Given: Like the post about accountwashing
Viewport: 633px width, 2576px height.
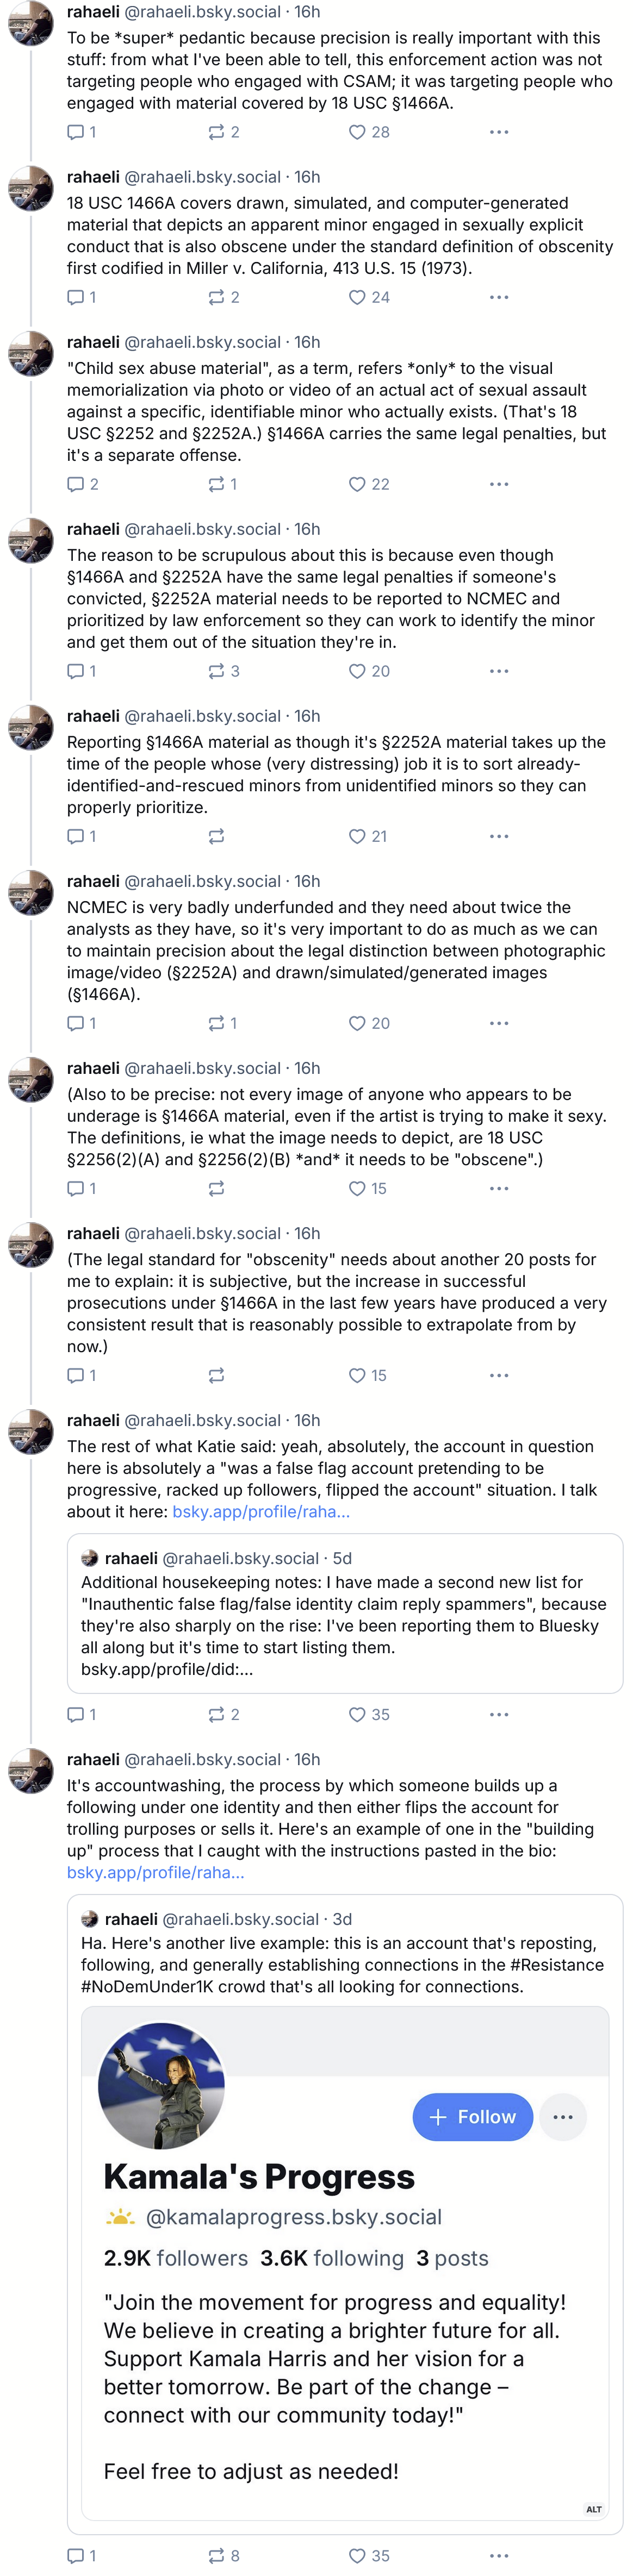Looking at the screenshot, I should pyautogui.click(x=357, y=2555).
